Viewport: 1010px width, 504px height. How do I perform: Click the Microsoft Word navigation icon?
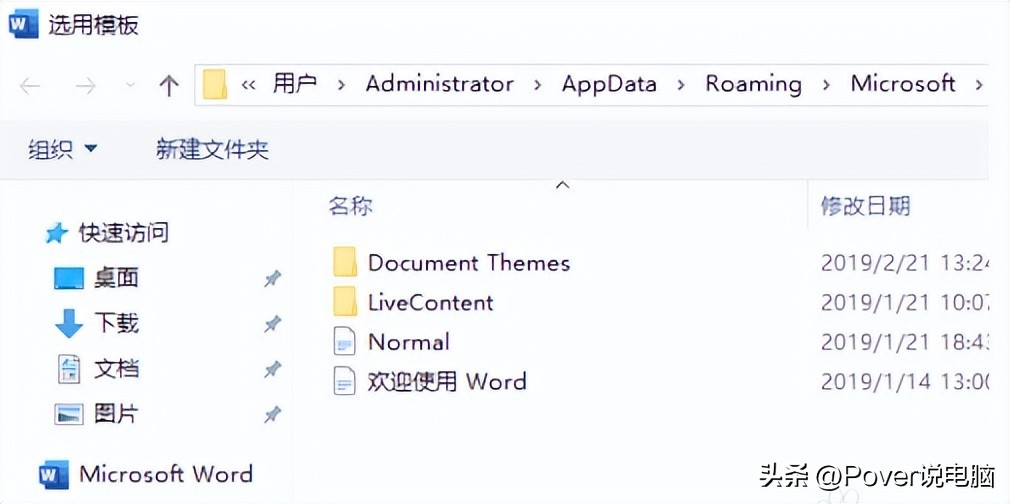tap(54, 474)
